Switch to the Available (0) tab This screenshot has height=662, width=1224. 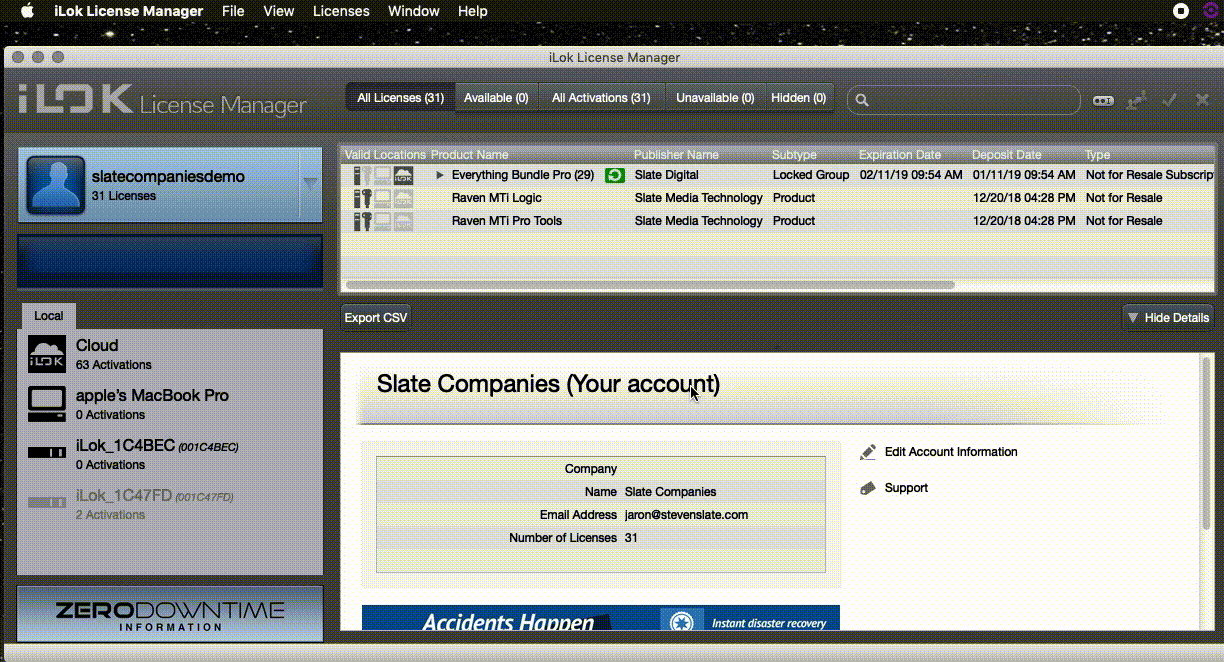pyautogui.click(x=496, y=98)
